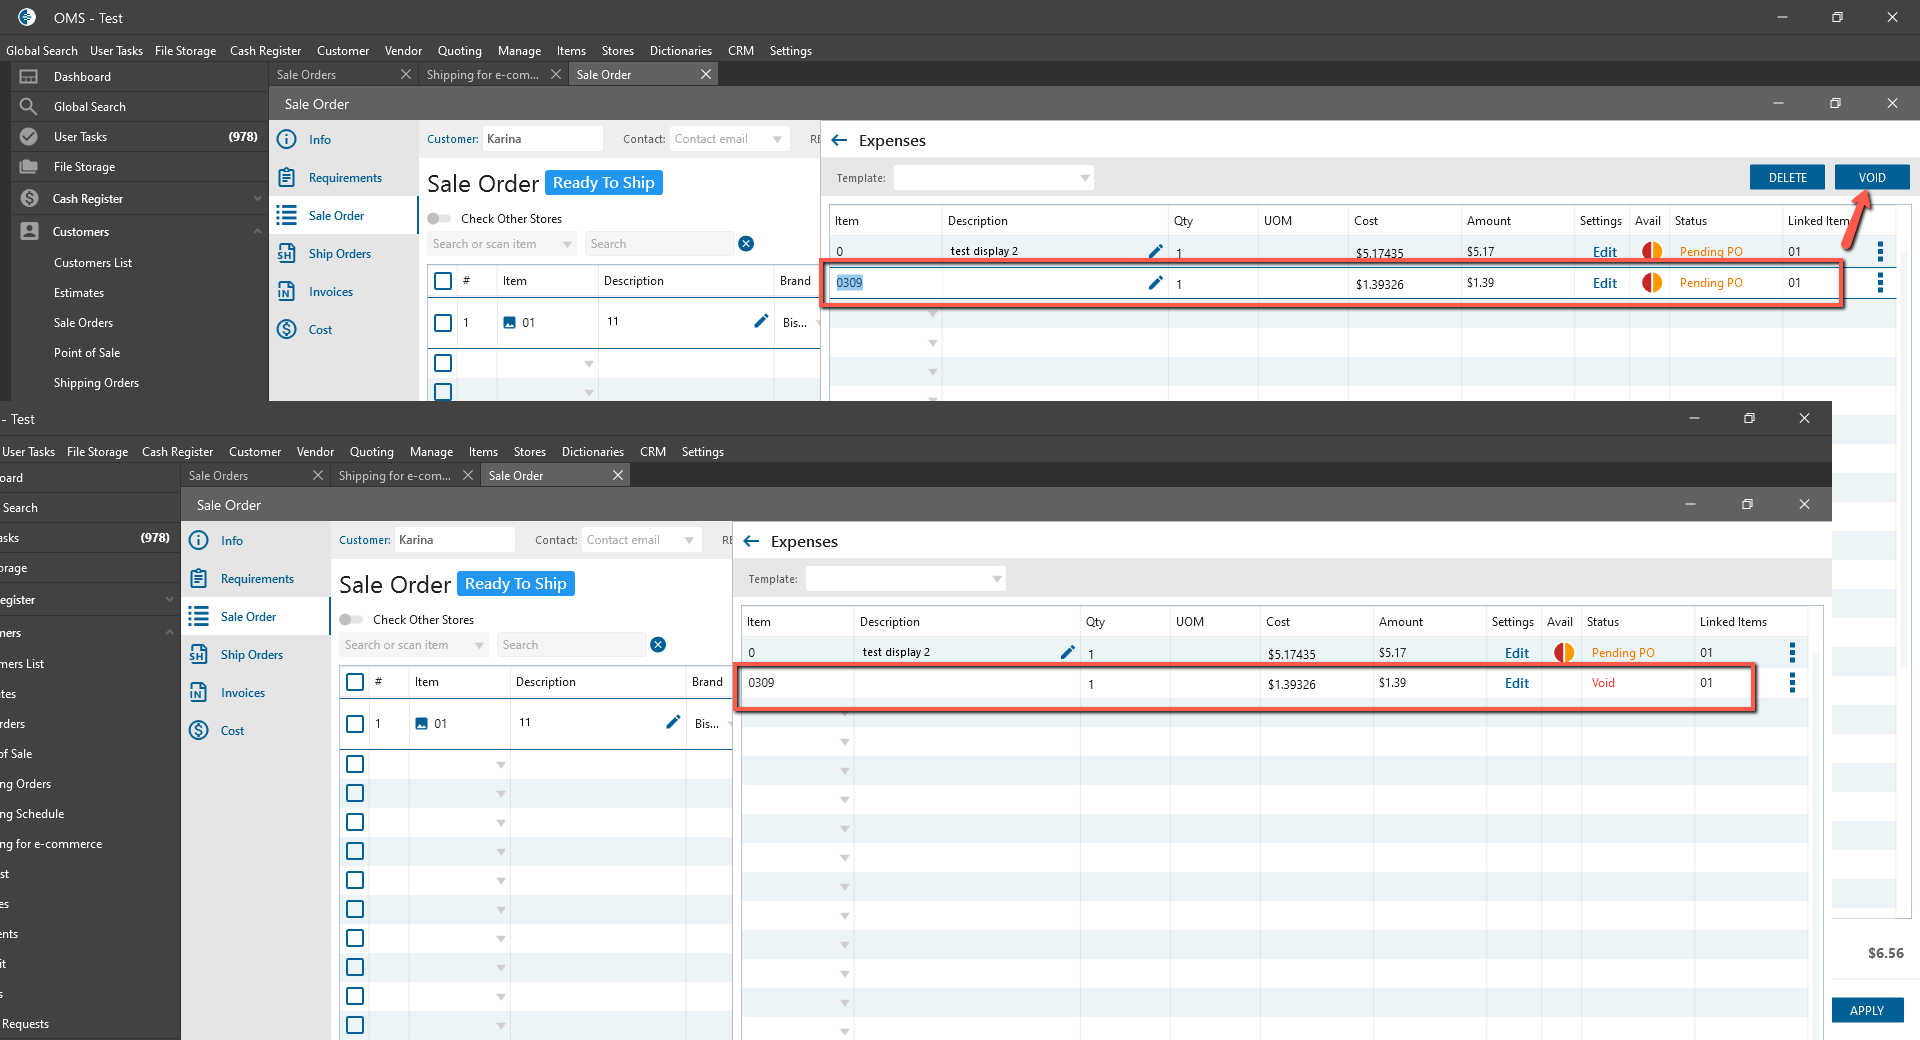Open the Global Search menu in the menu bar
This screenshot has width=1920, height=1040.
pos(41,51)
